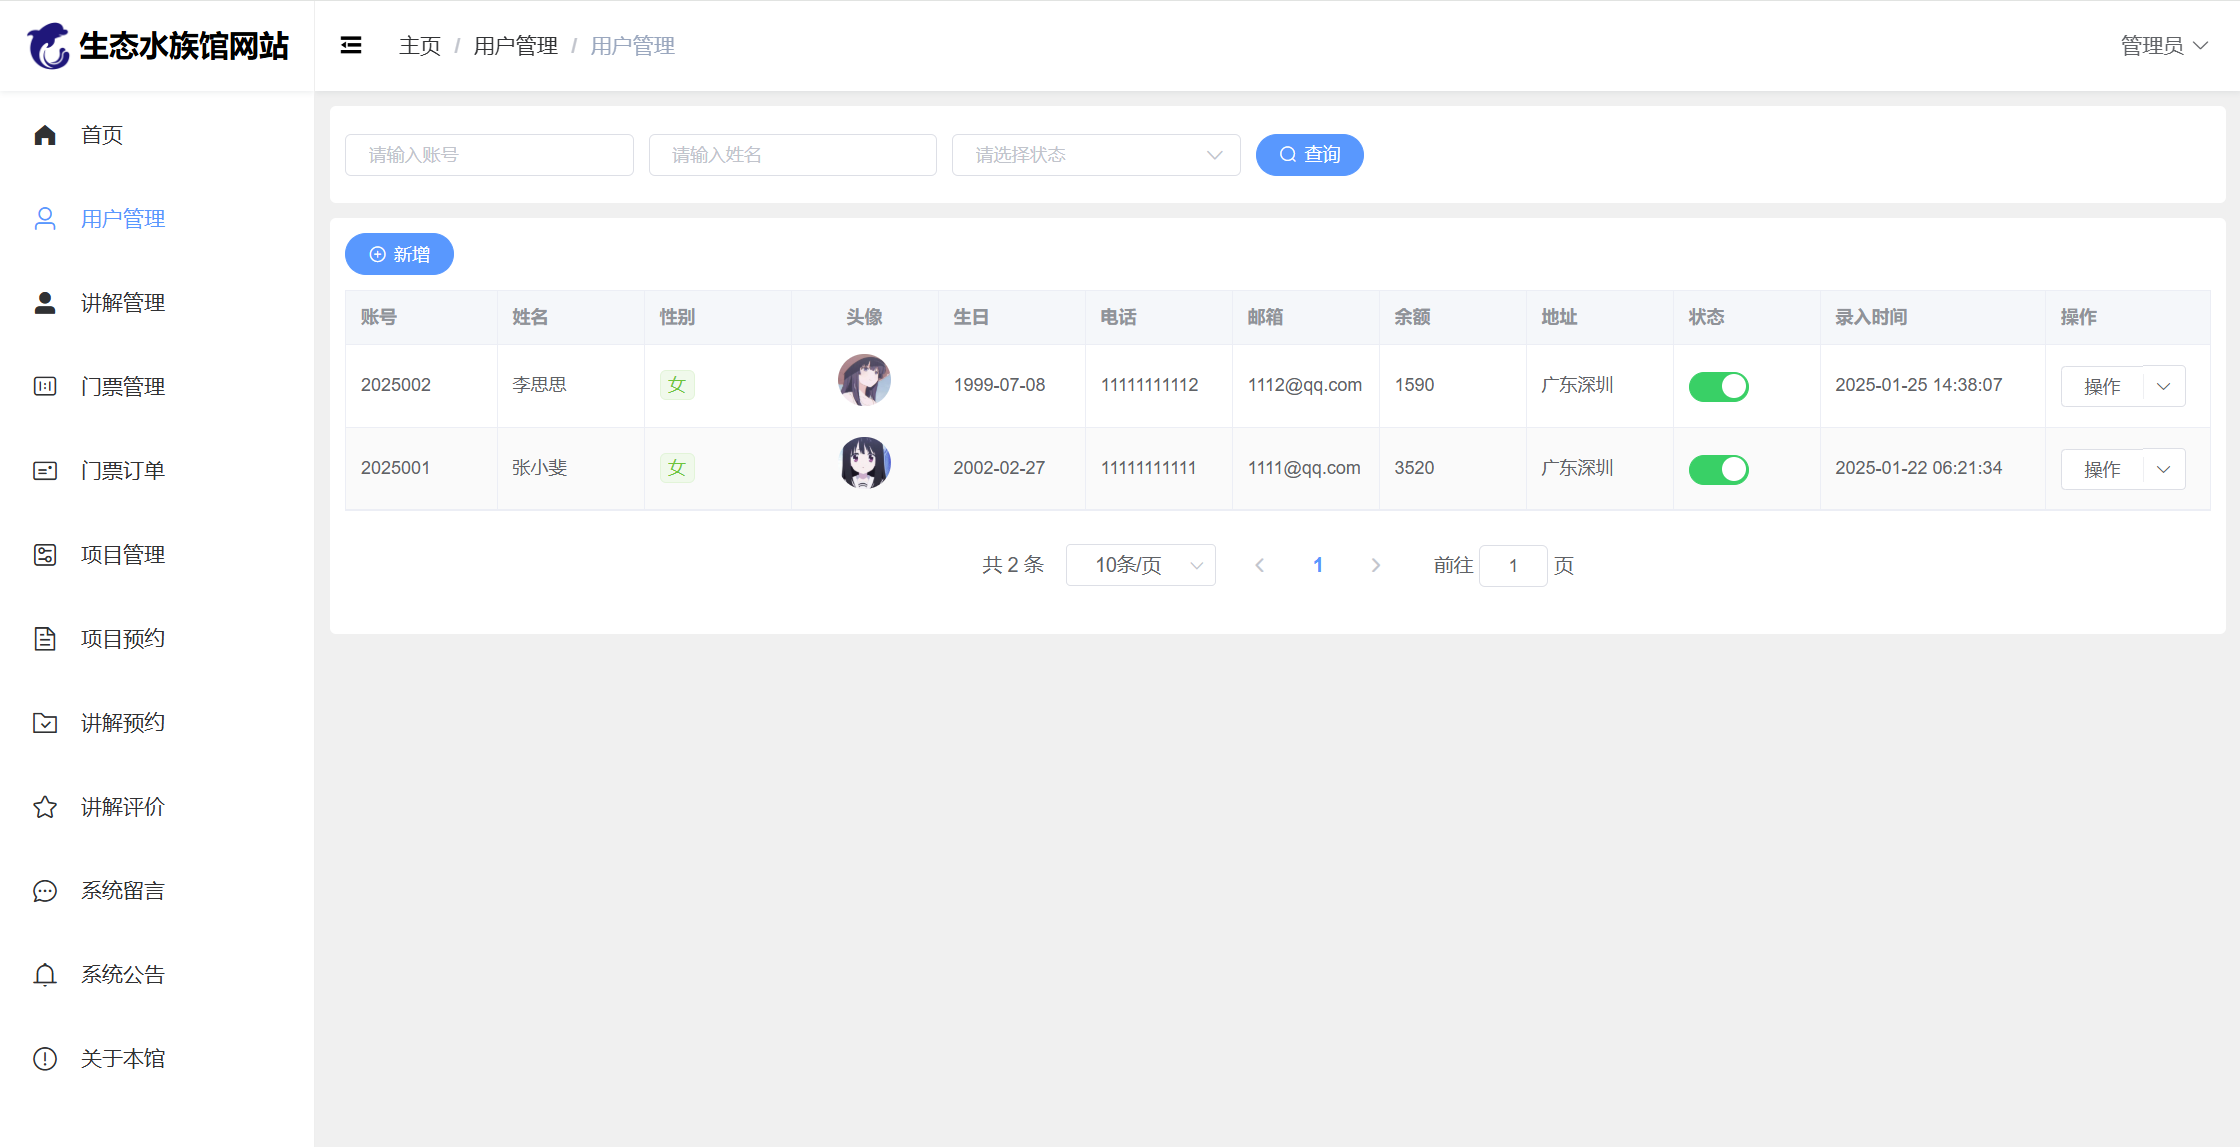Screen dimensions: 2240x1147
Task: Click the 新增 add user button
Action: pos(399,254)
